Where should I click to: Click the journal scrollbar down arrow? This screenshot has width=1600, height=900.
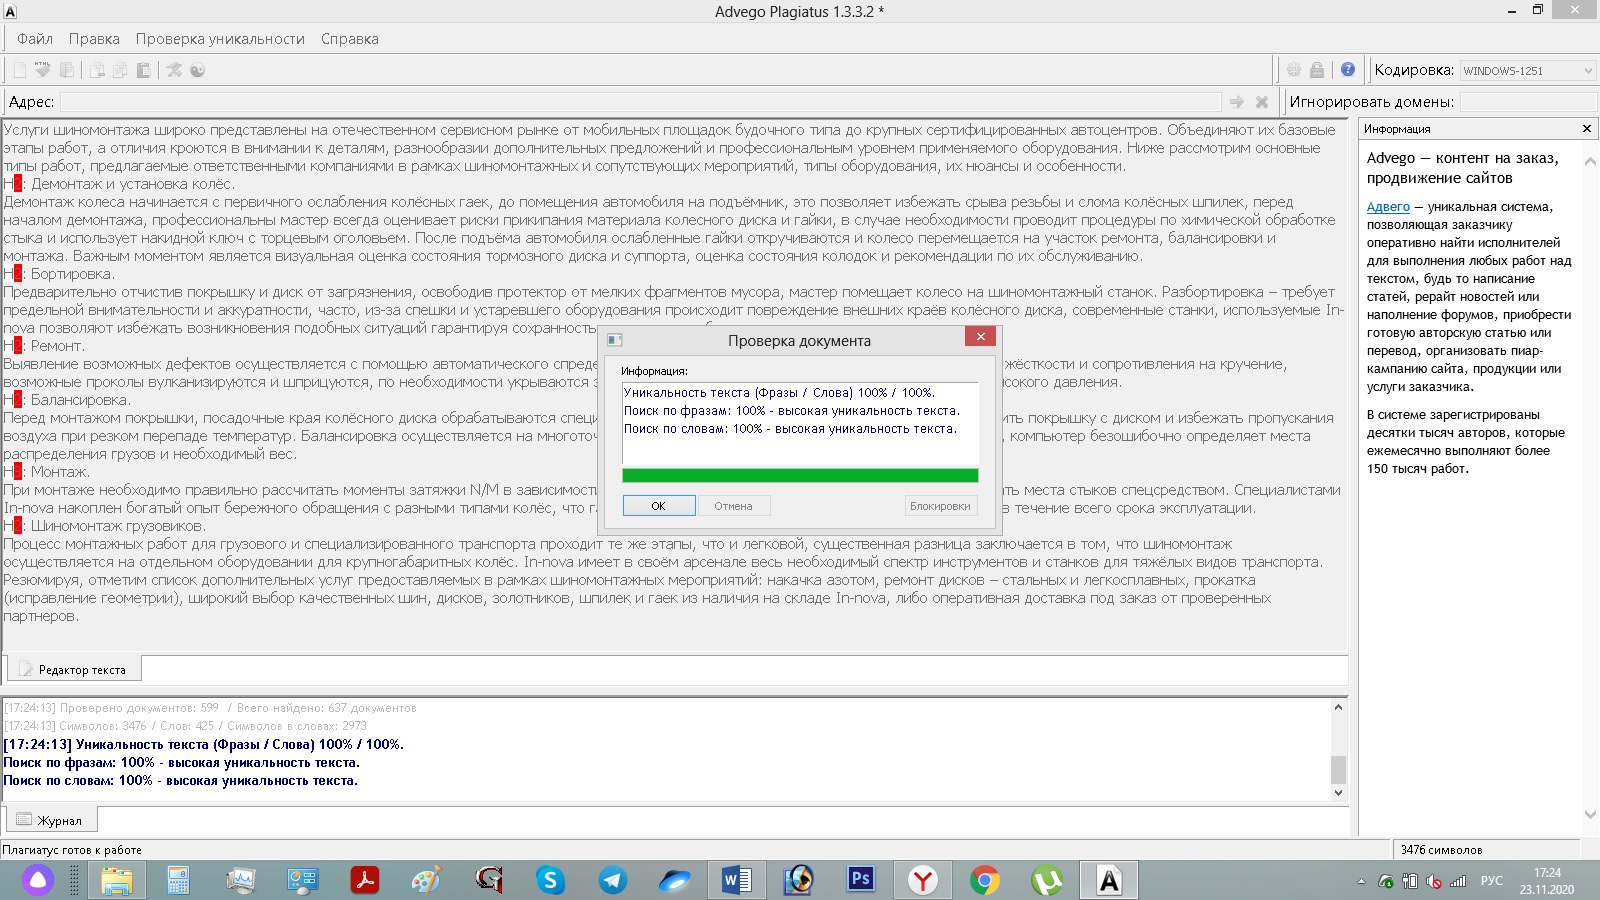pyautogui.click(x=1339, y=793)
